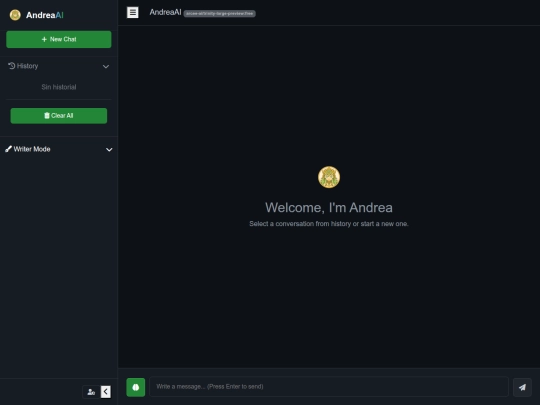The image size is (540, 405).
Task: Expand the Writer Mode section
Action: pos(109,149)
